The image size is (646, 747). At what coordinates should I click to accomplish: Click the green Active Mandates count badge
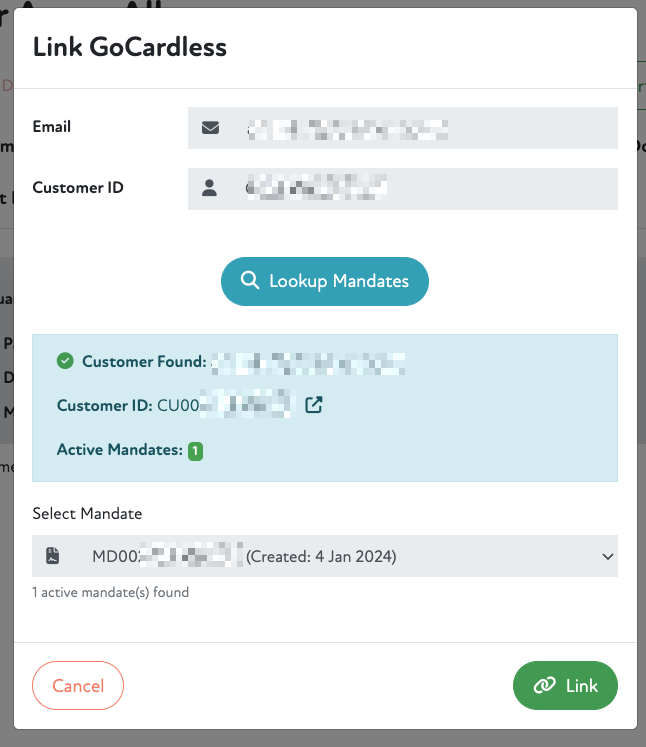click(x=195, y=451)
